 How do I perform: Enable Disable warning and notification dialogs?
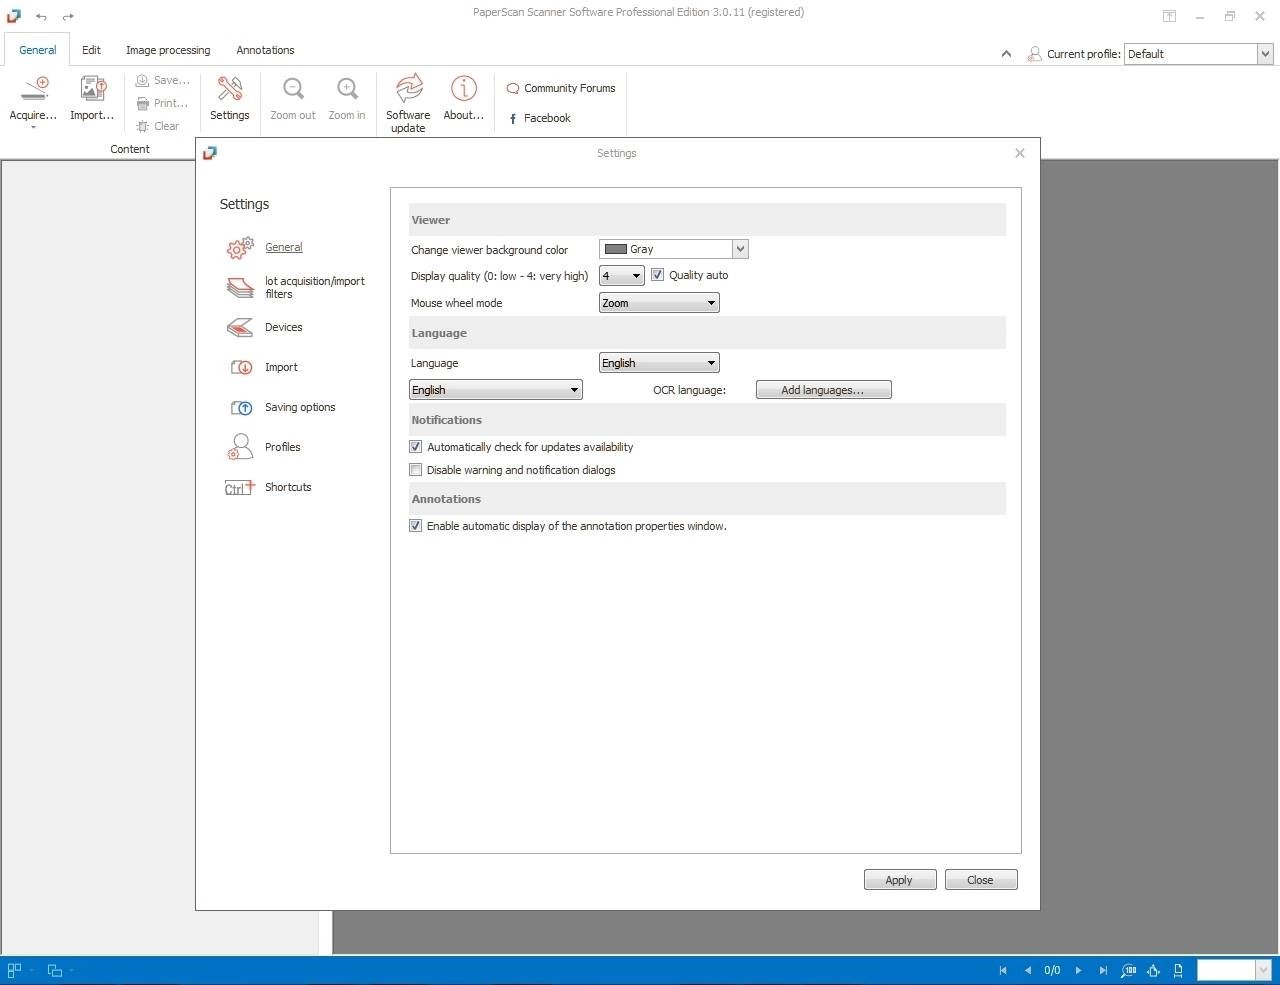pyautogui.click(x=416, y=470)
